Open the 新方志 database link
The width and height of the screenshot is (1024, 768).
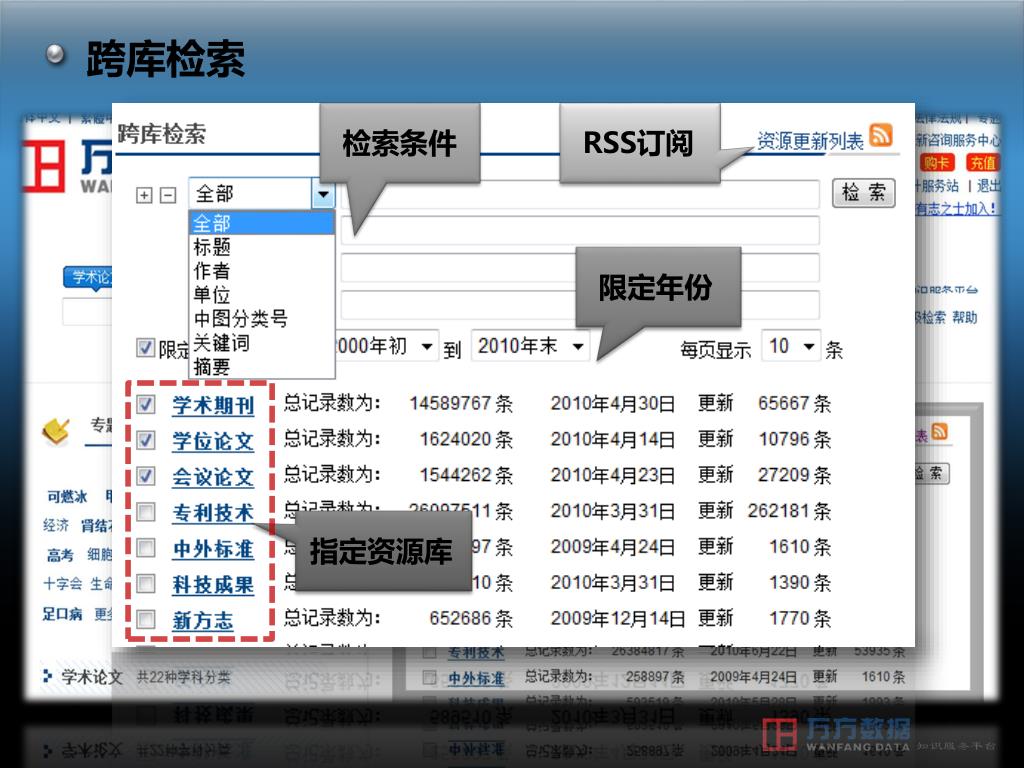pyautogui.click(x=202, y=620)
